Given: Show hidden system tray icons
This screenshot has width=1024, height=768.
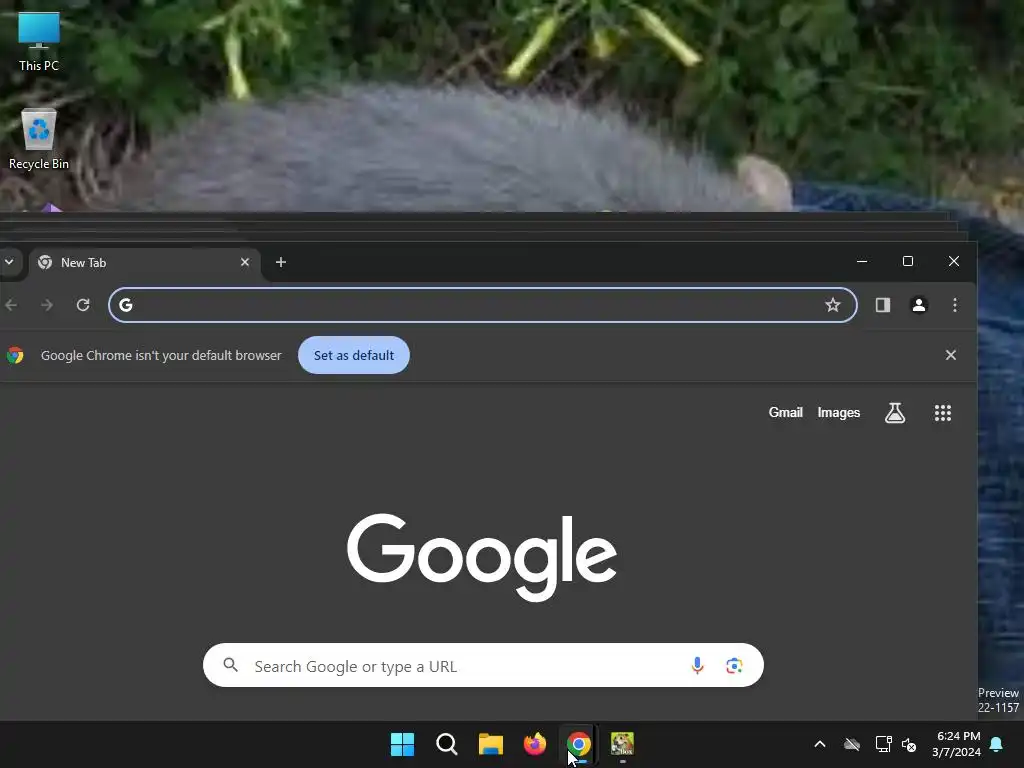Looking at the screenshot, I should (820, 744).
